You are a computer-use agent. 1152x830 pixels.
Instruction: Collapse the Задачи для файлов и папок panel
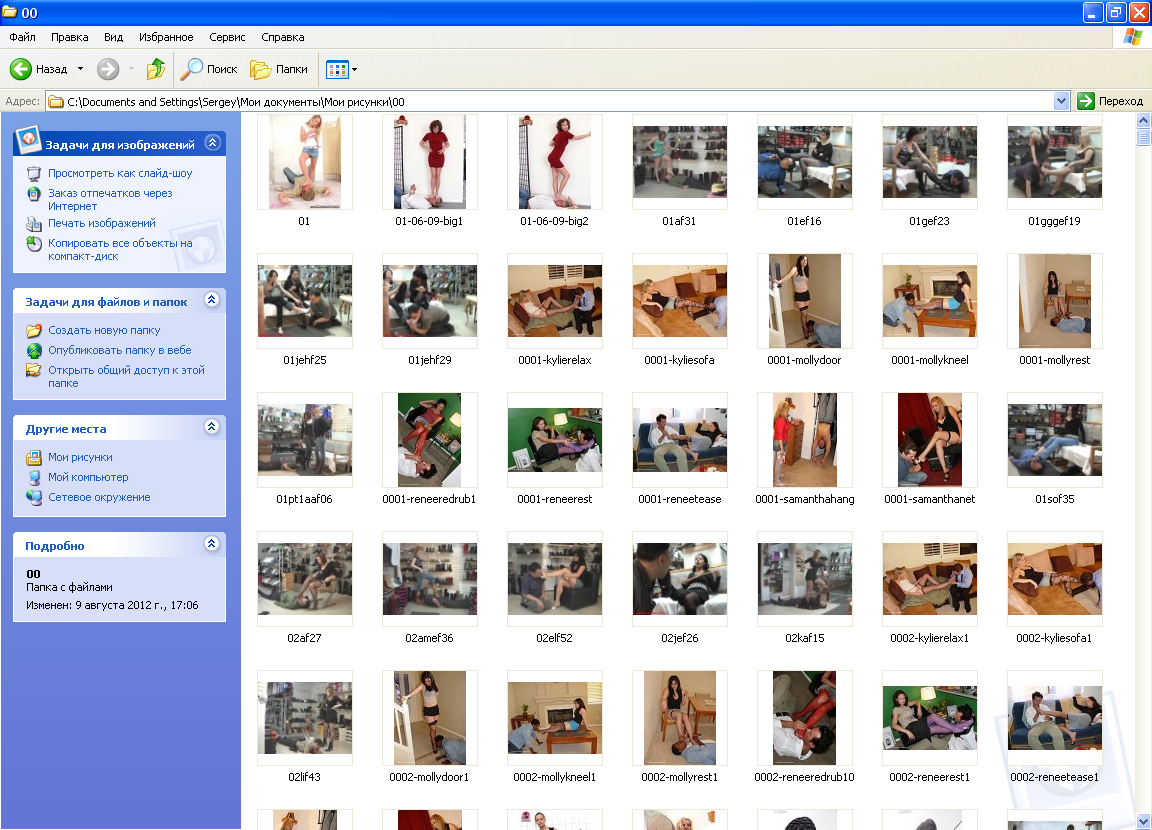(212, 300)
